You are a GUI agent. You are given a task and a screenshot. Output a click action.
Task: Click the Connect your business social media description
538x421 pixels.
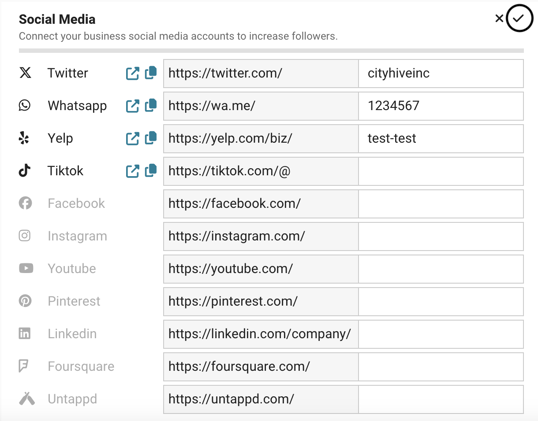(178, 36)
